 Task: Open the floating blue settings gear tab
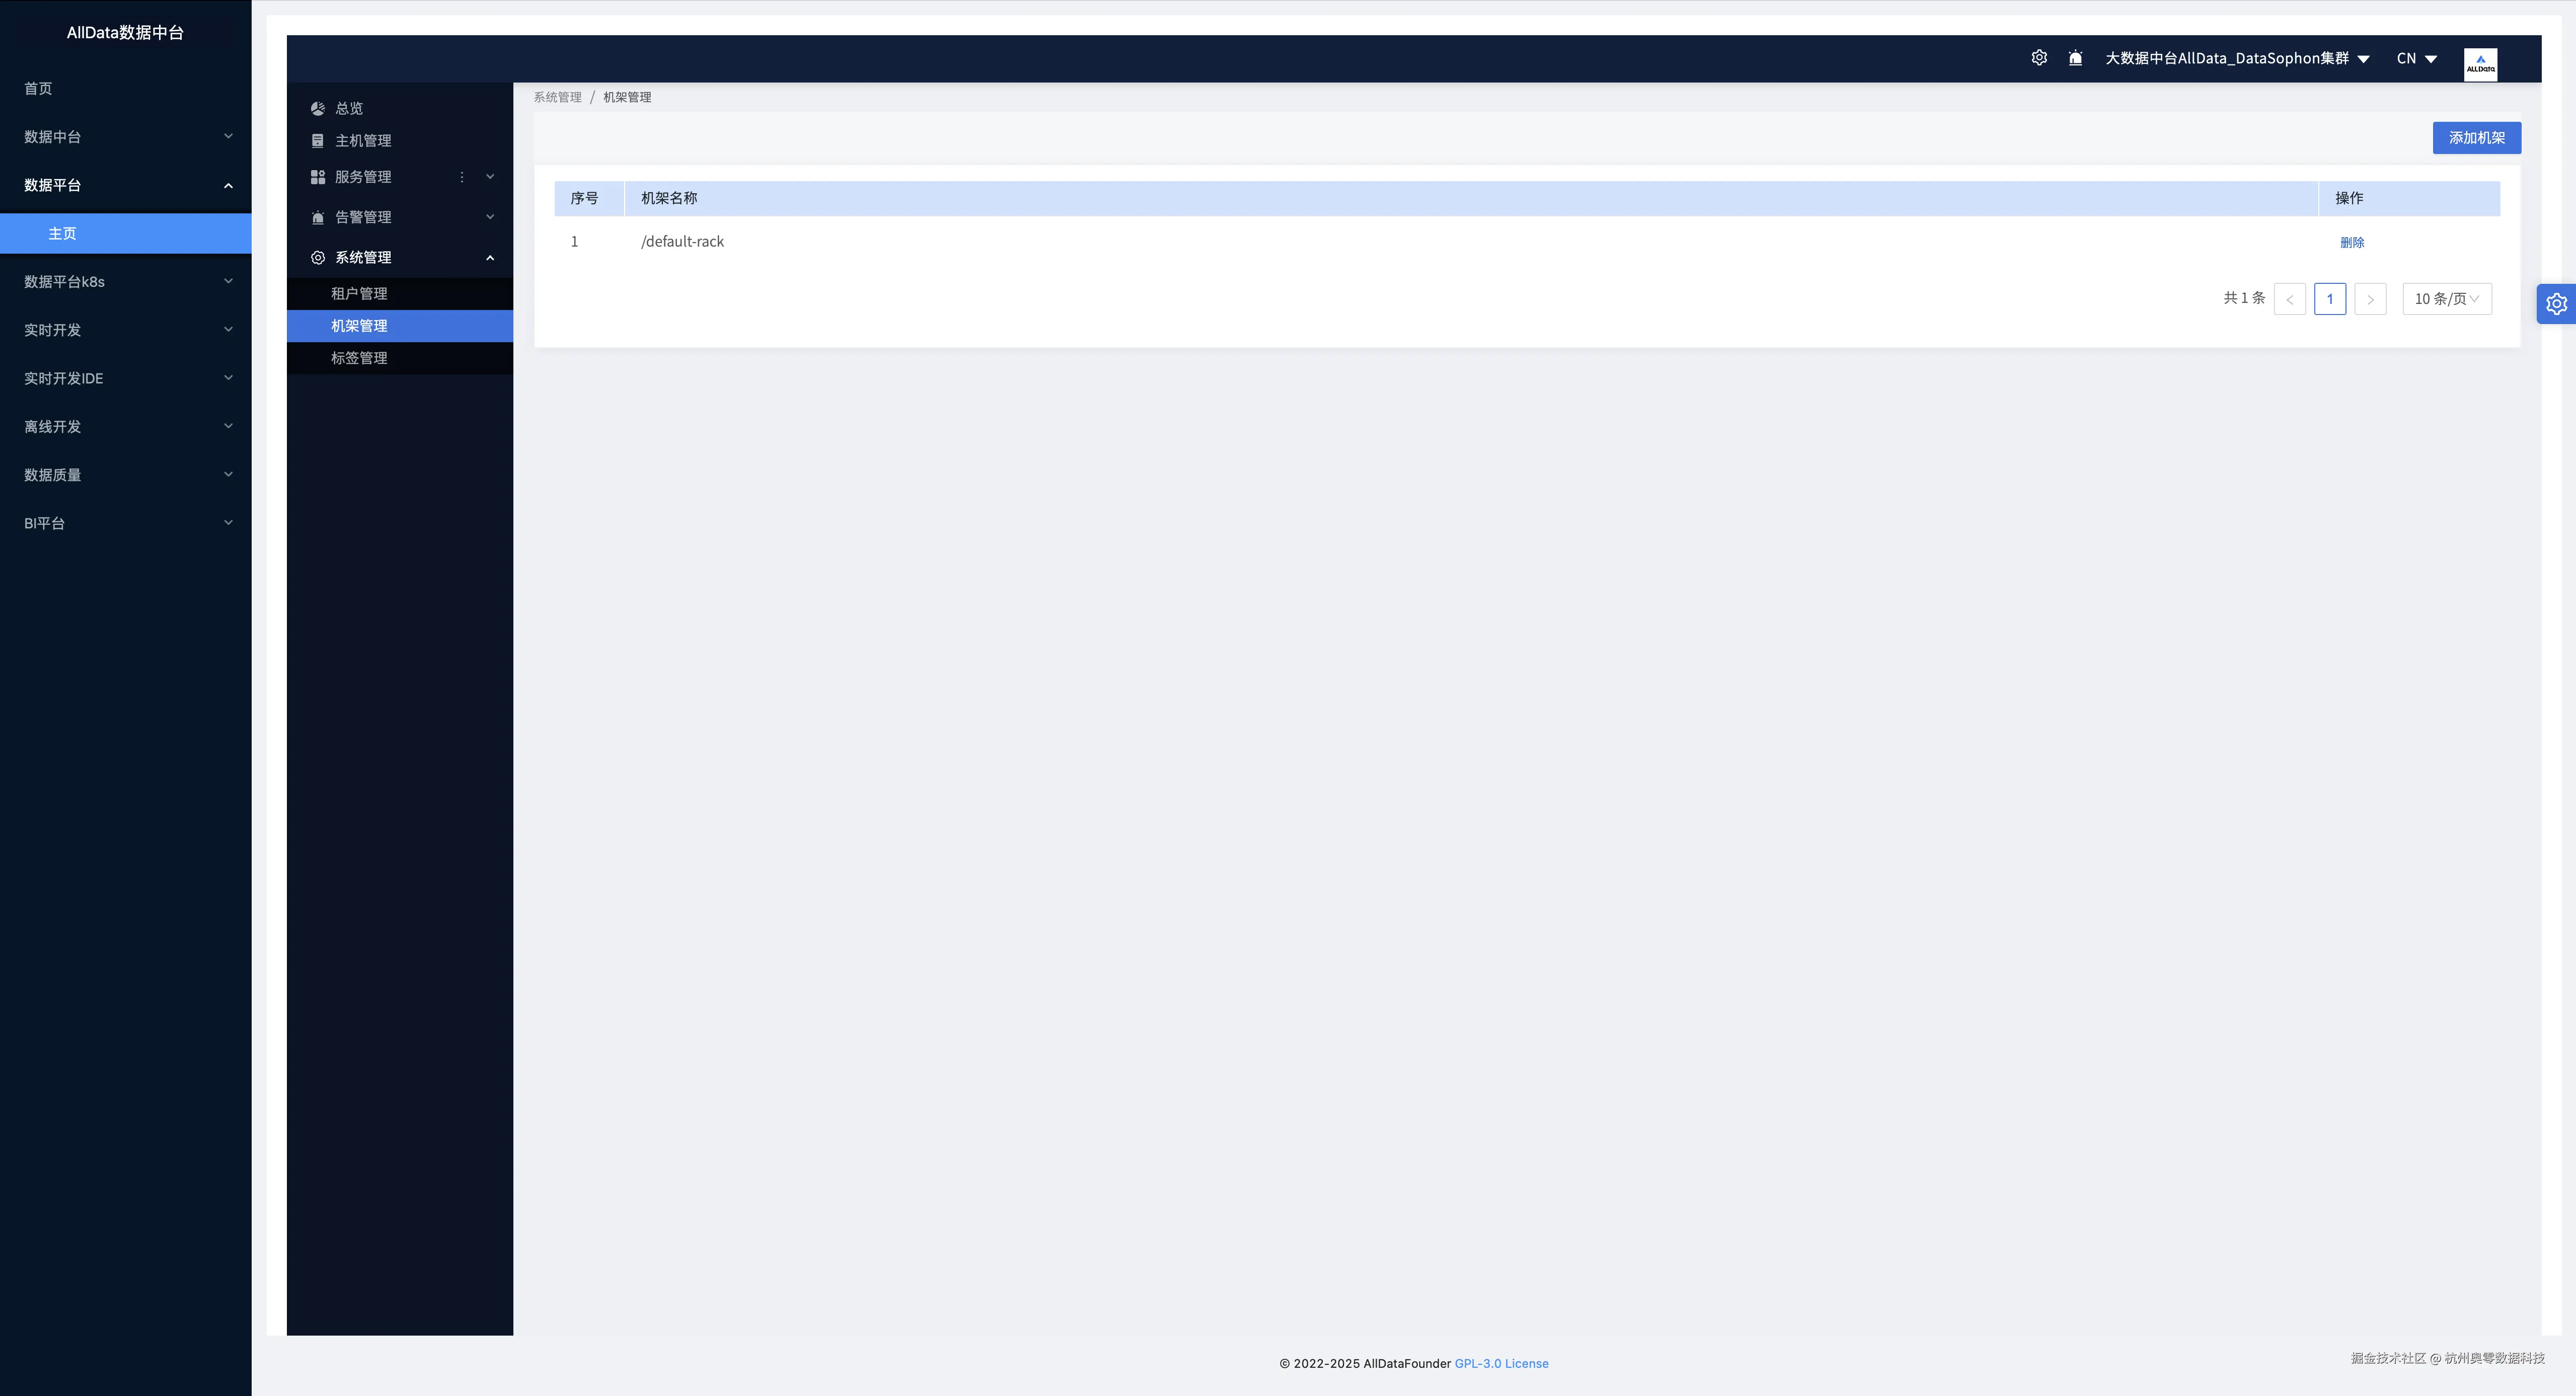tap(2556, 304)
